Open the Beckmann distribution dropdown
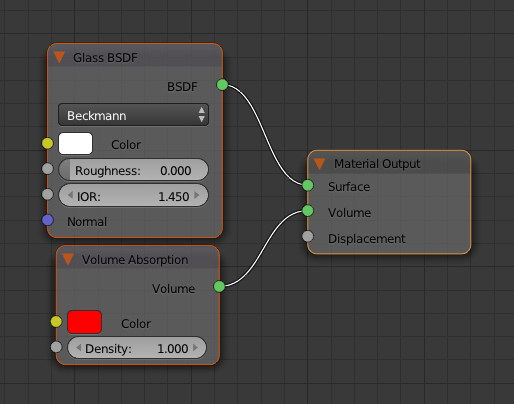Screen dimensions: 514x404 (x=133, y=115)
